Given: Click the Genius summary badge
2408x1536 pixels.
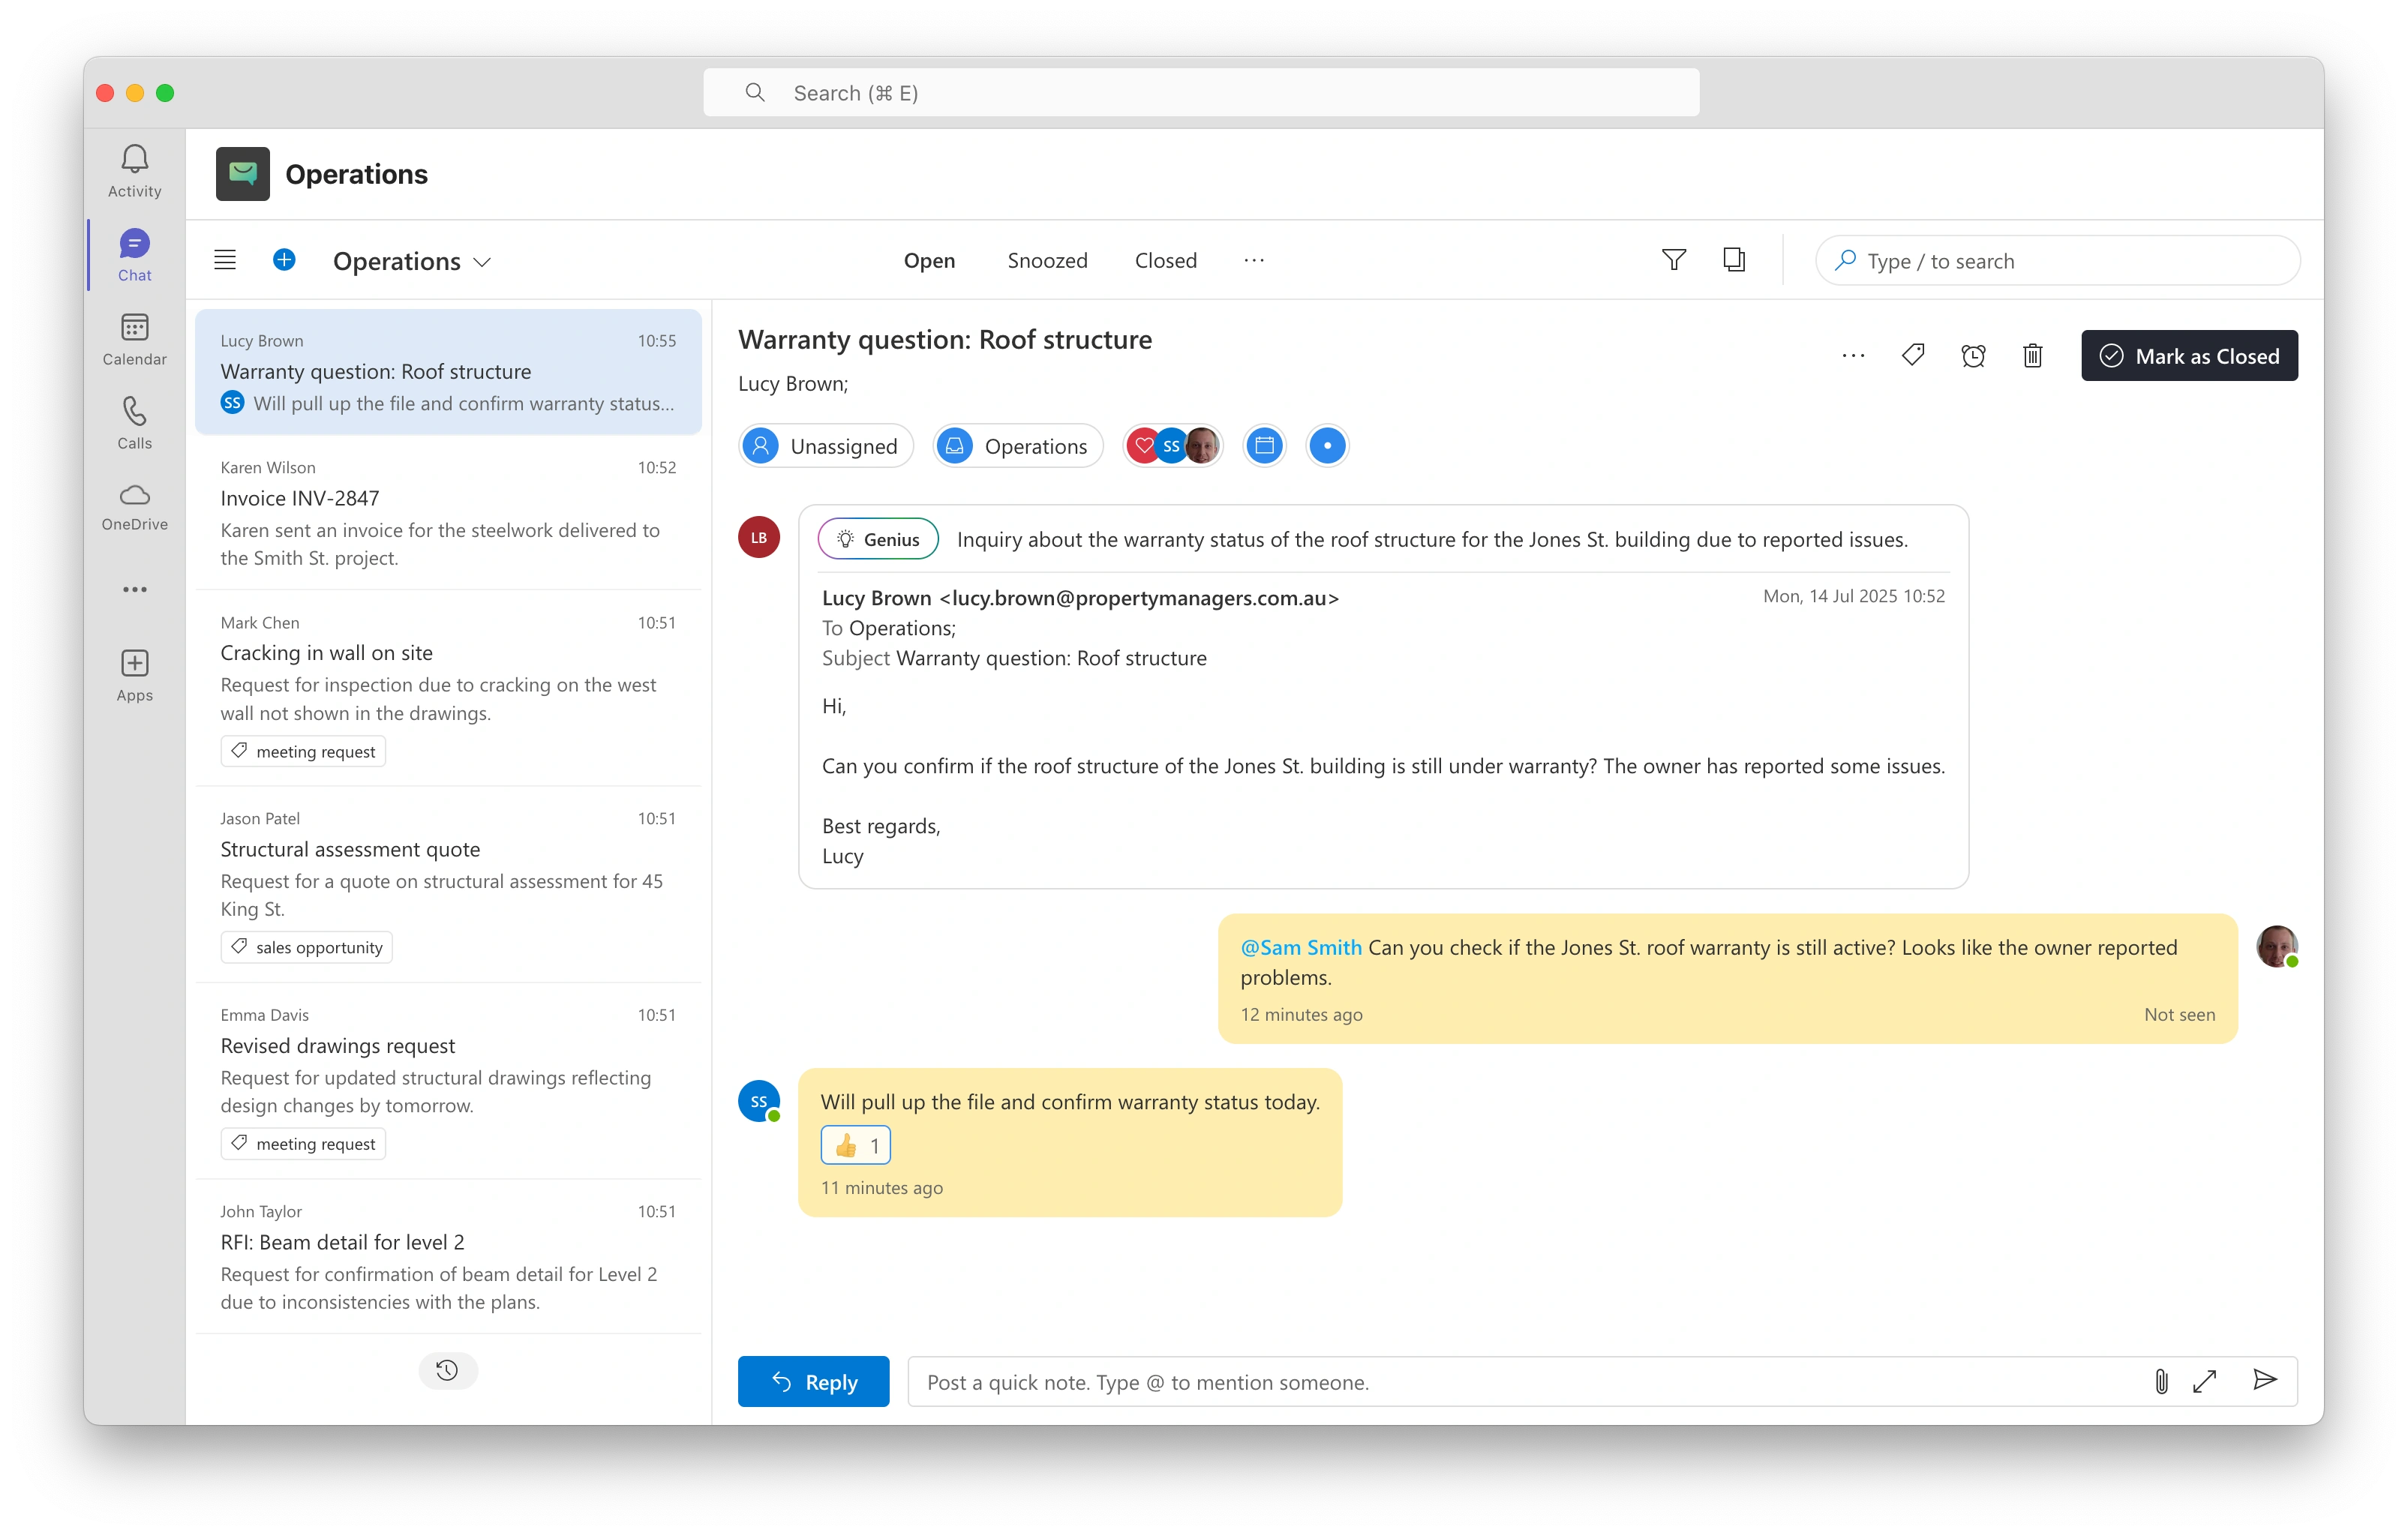Looking at the screenshot, I should point(878,539).
